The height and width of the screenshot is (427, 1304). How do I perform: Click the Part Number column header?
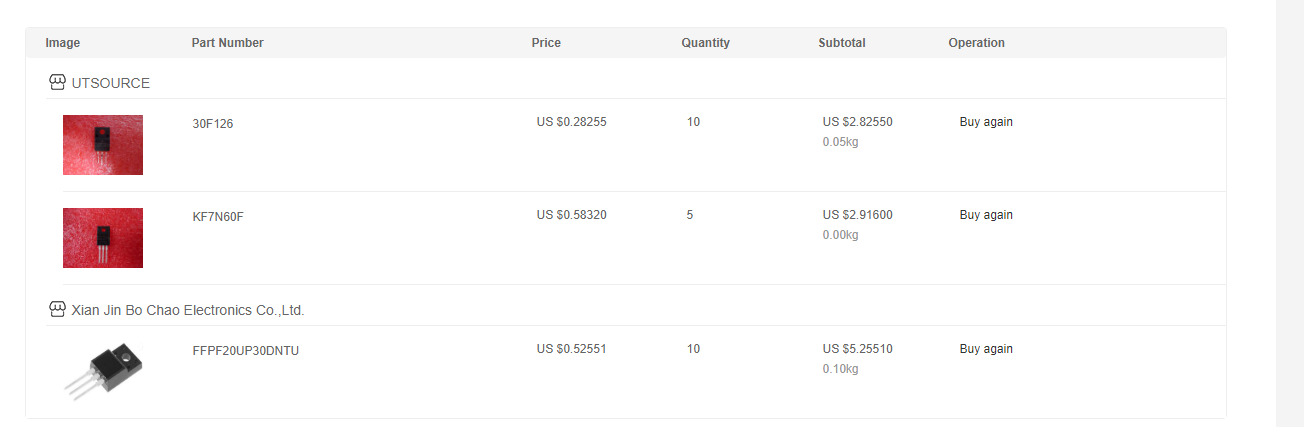(x=228, y=43)
